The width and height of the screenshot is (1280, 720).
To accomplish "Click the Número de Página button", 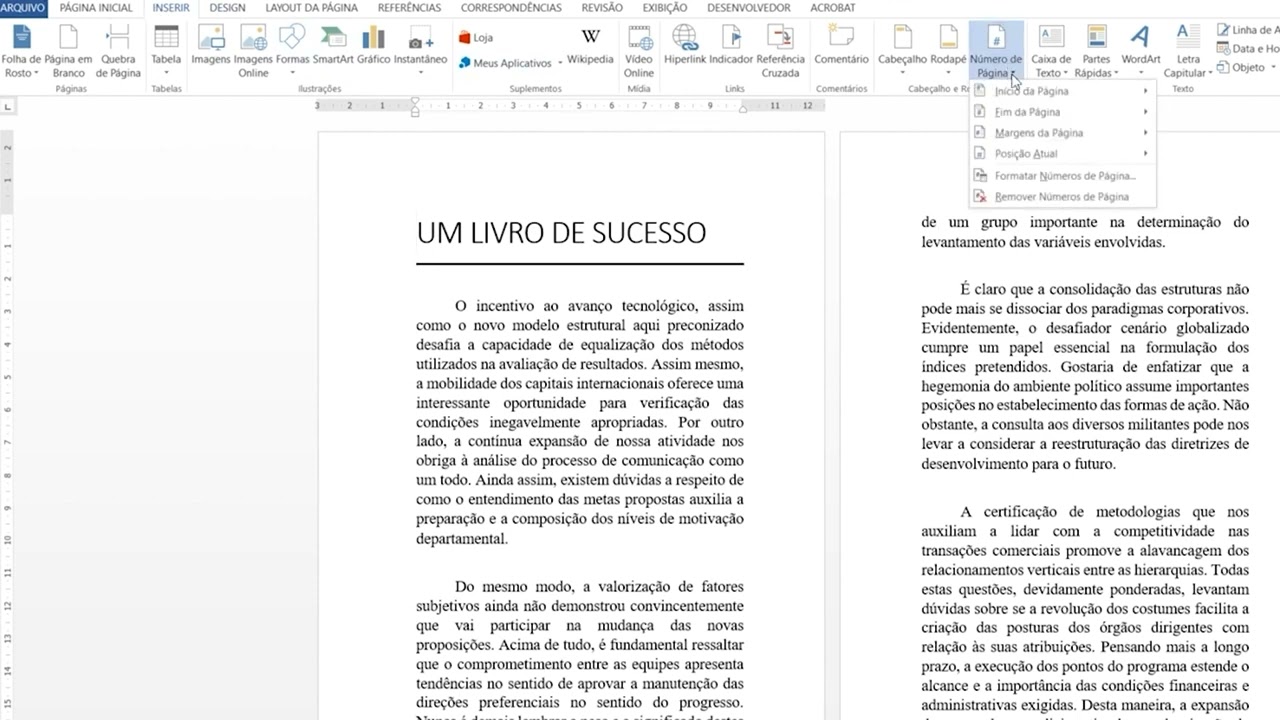I will (x=996, y=51).
